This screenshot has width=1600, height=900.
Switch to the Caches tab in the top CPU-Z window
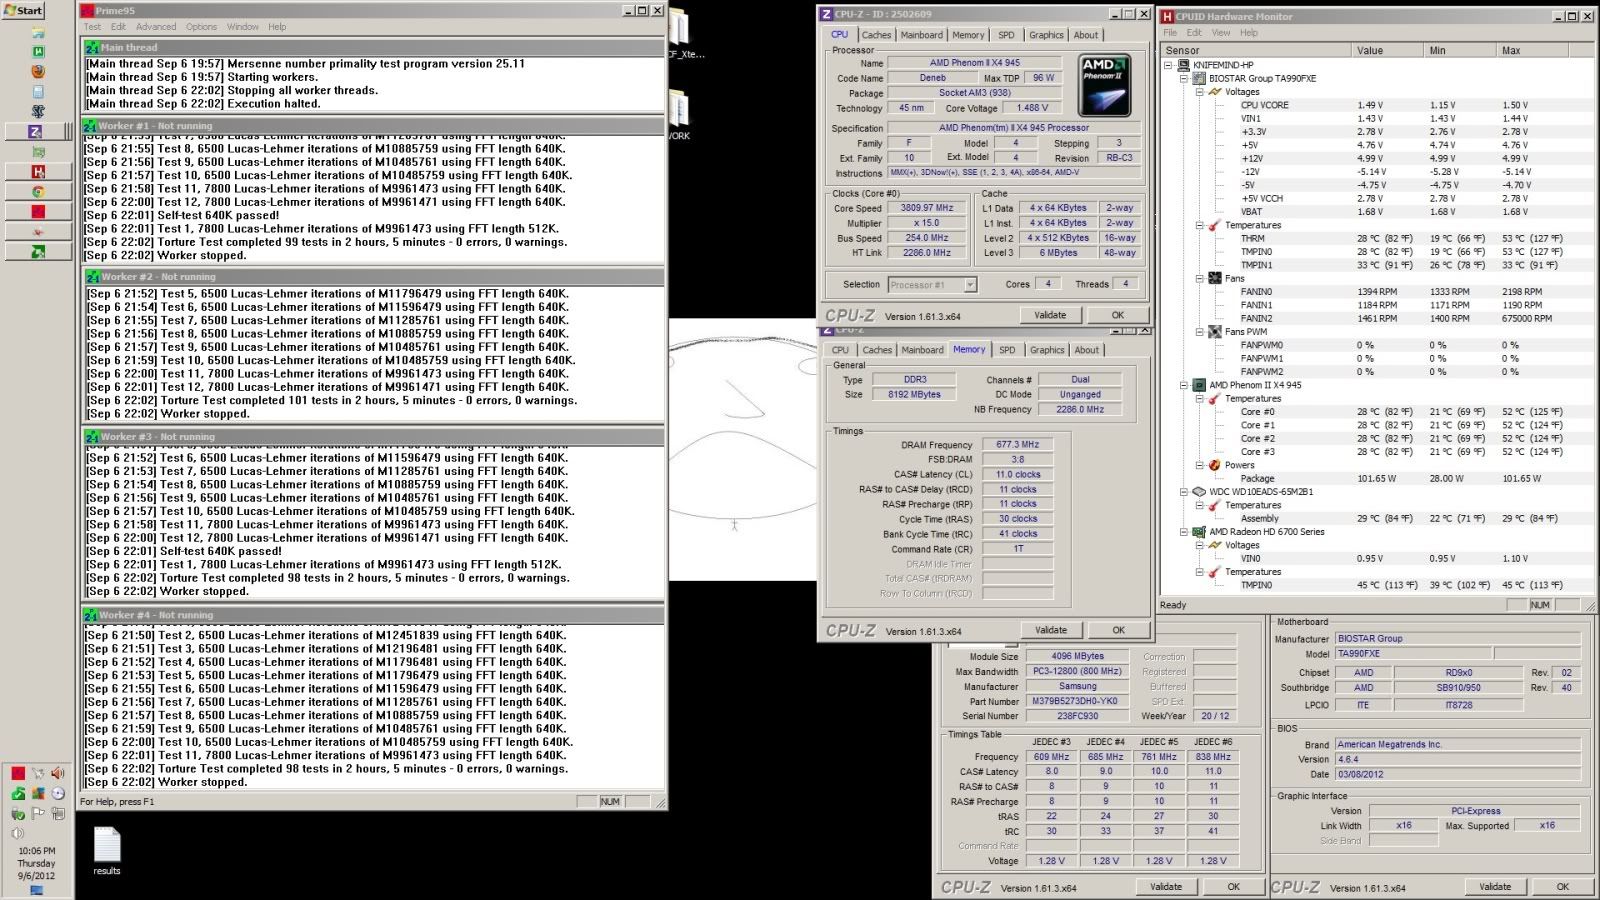click(876, 35)
